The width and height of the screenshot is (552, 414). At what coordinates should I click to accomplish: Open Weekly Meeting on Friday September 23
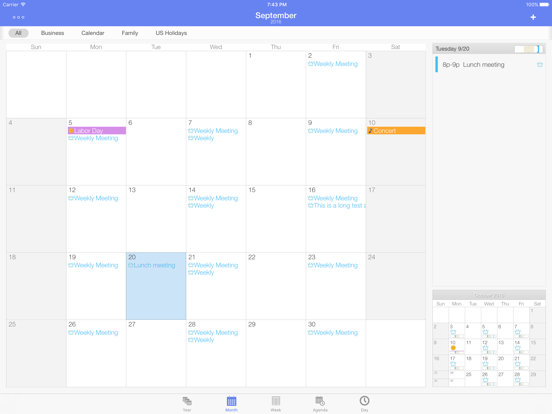tap(333, 265)
